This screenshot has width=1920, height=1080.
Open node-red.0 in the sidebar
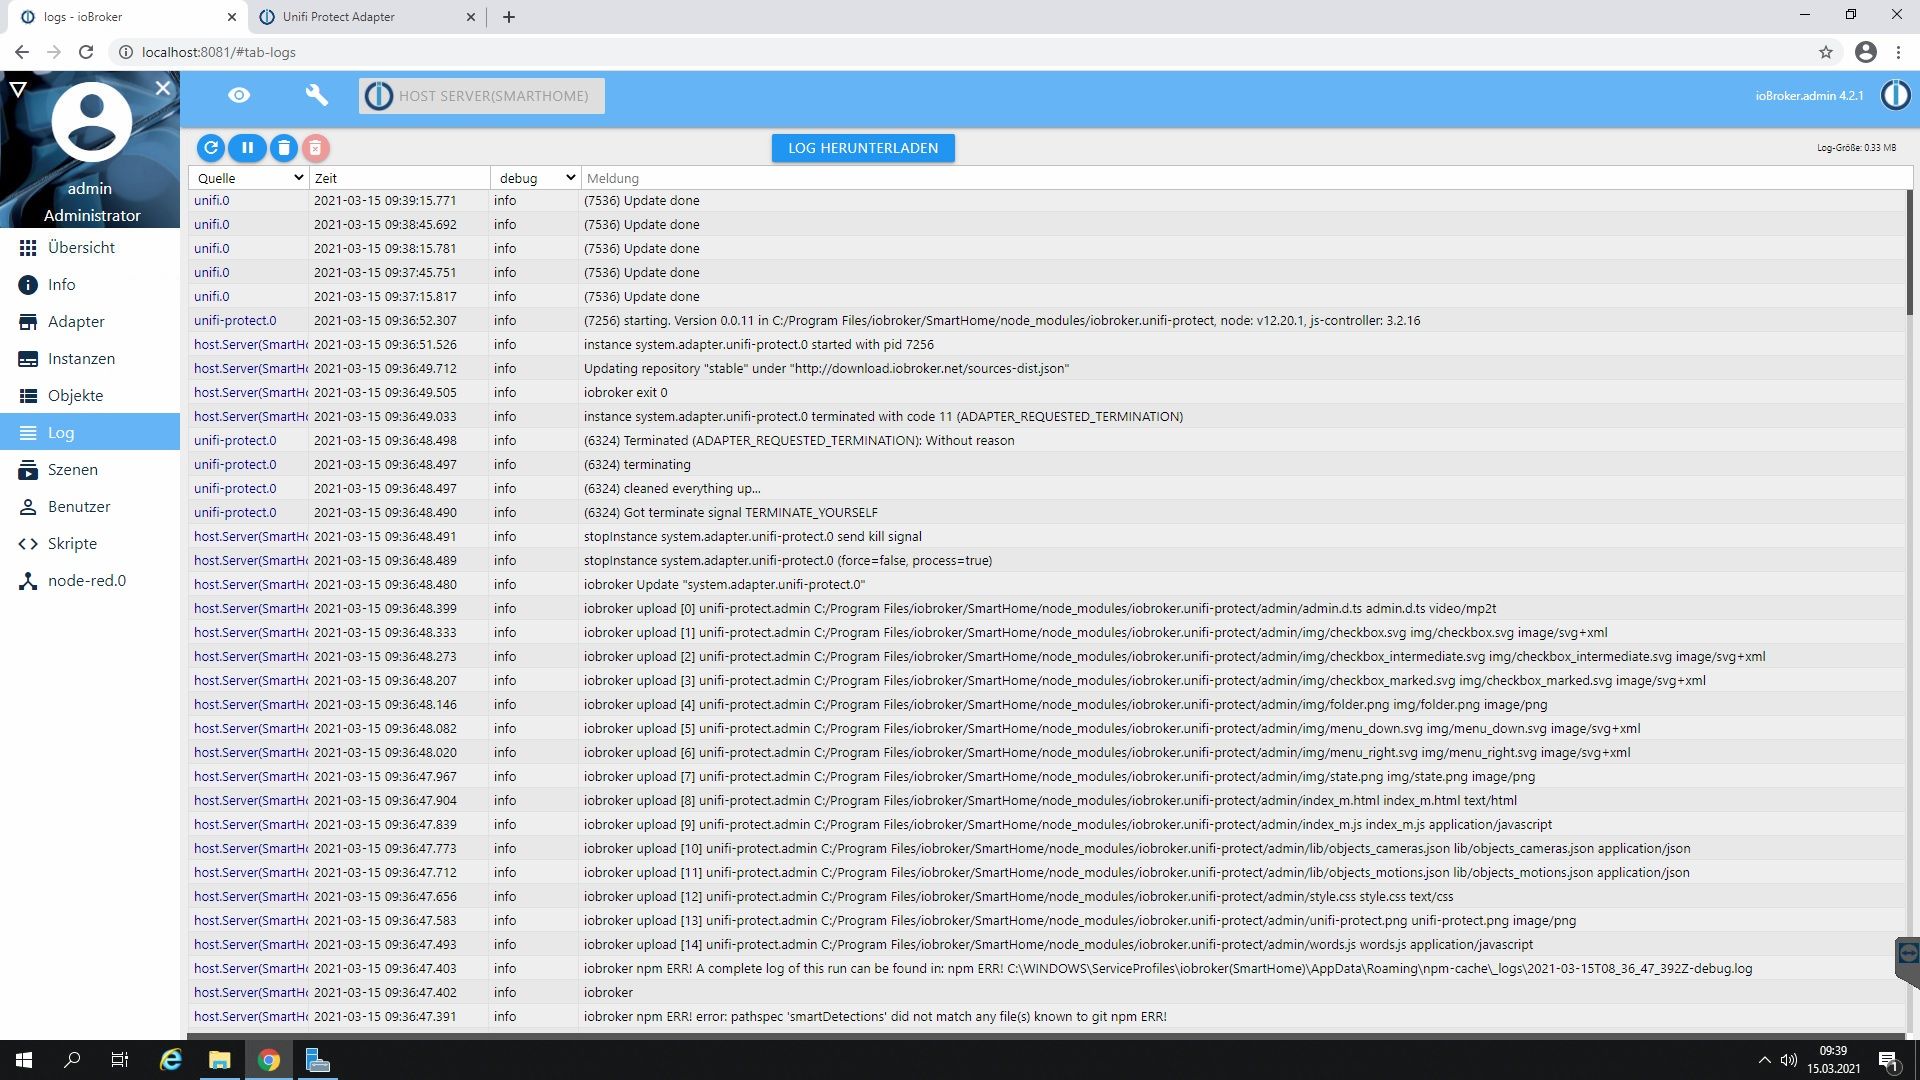point(90,580)
